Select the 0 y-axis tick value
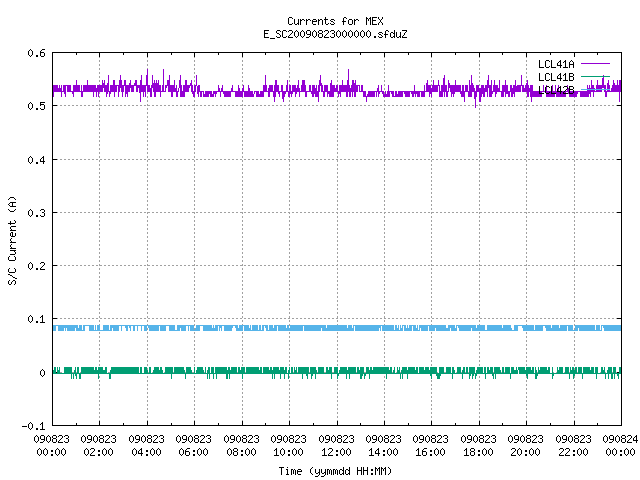Viewport: 640px width, 480px height. [x=42, y=373]
